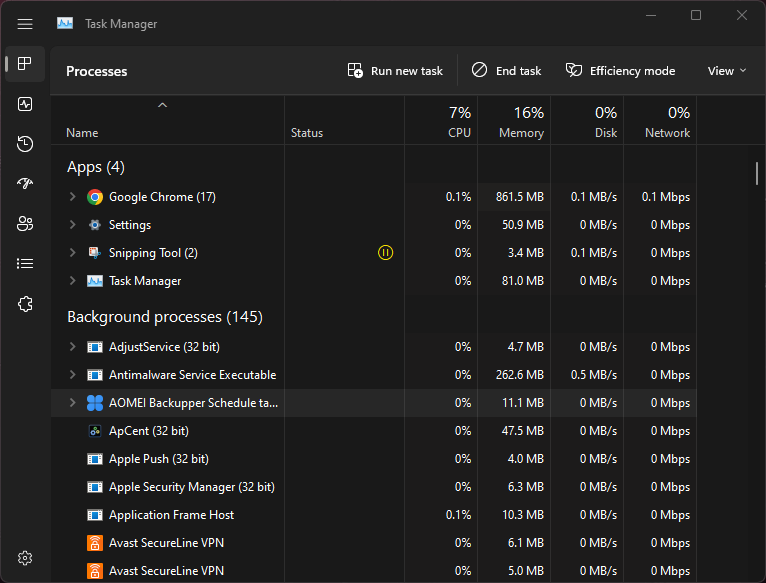The height and width of the screenshot is (583, 766).
Task: Open the View dropdown
Action: [x=727, y=71]
